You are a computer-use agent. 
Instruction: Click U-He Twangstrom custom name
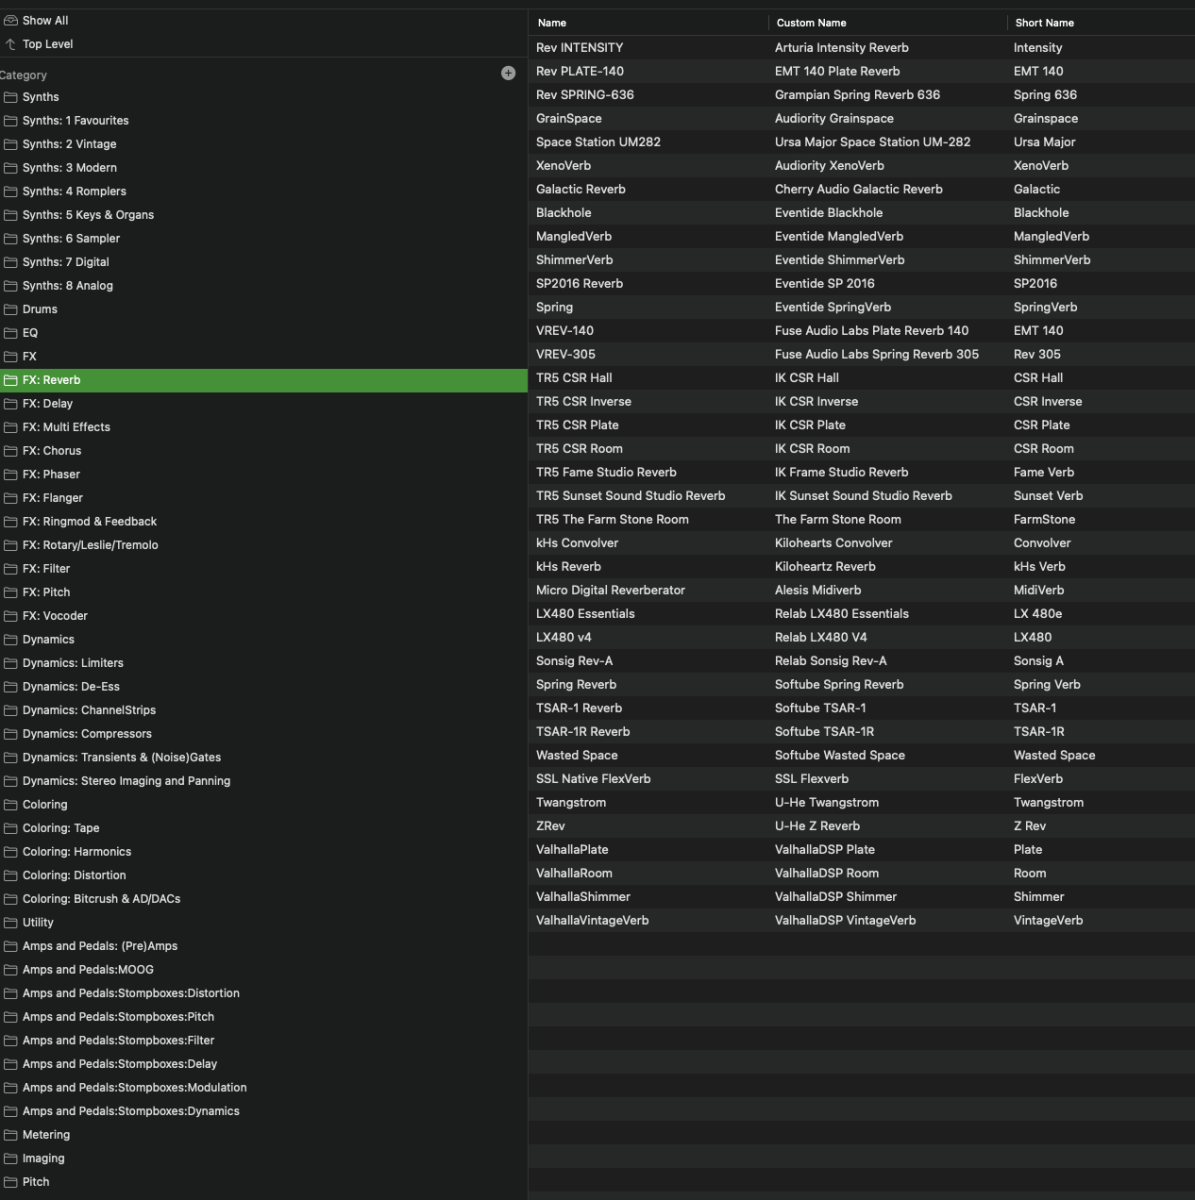point(827,802)
